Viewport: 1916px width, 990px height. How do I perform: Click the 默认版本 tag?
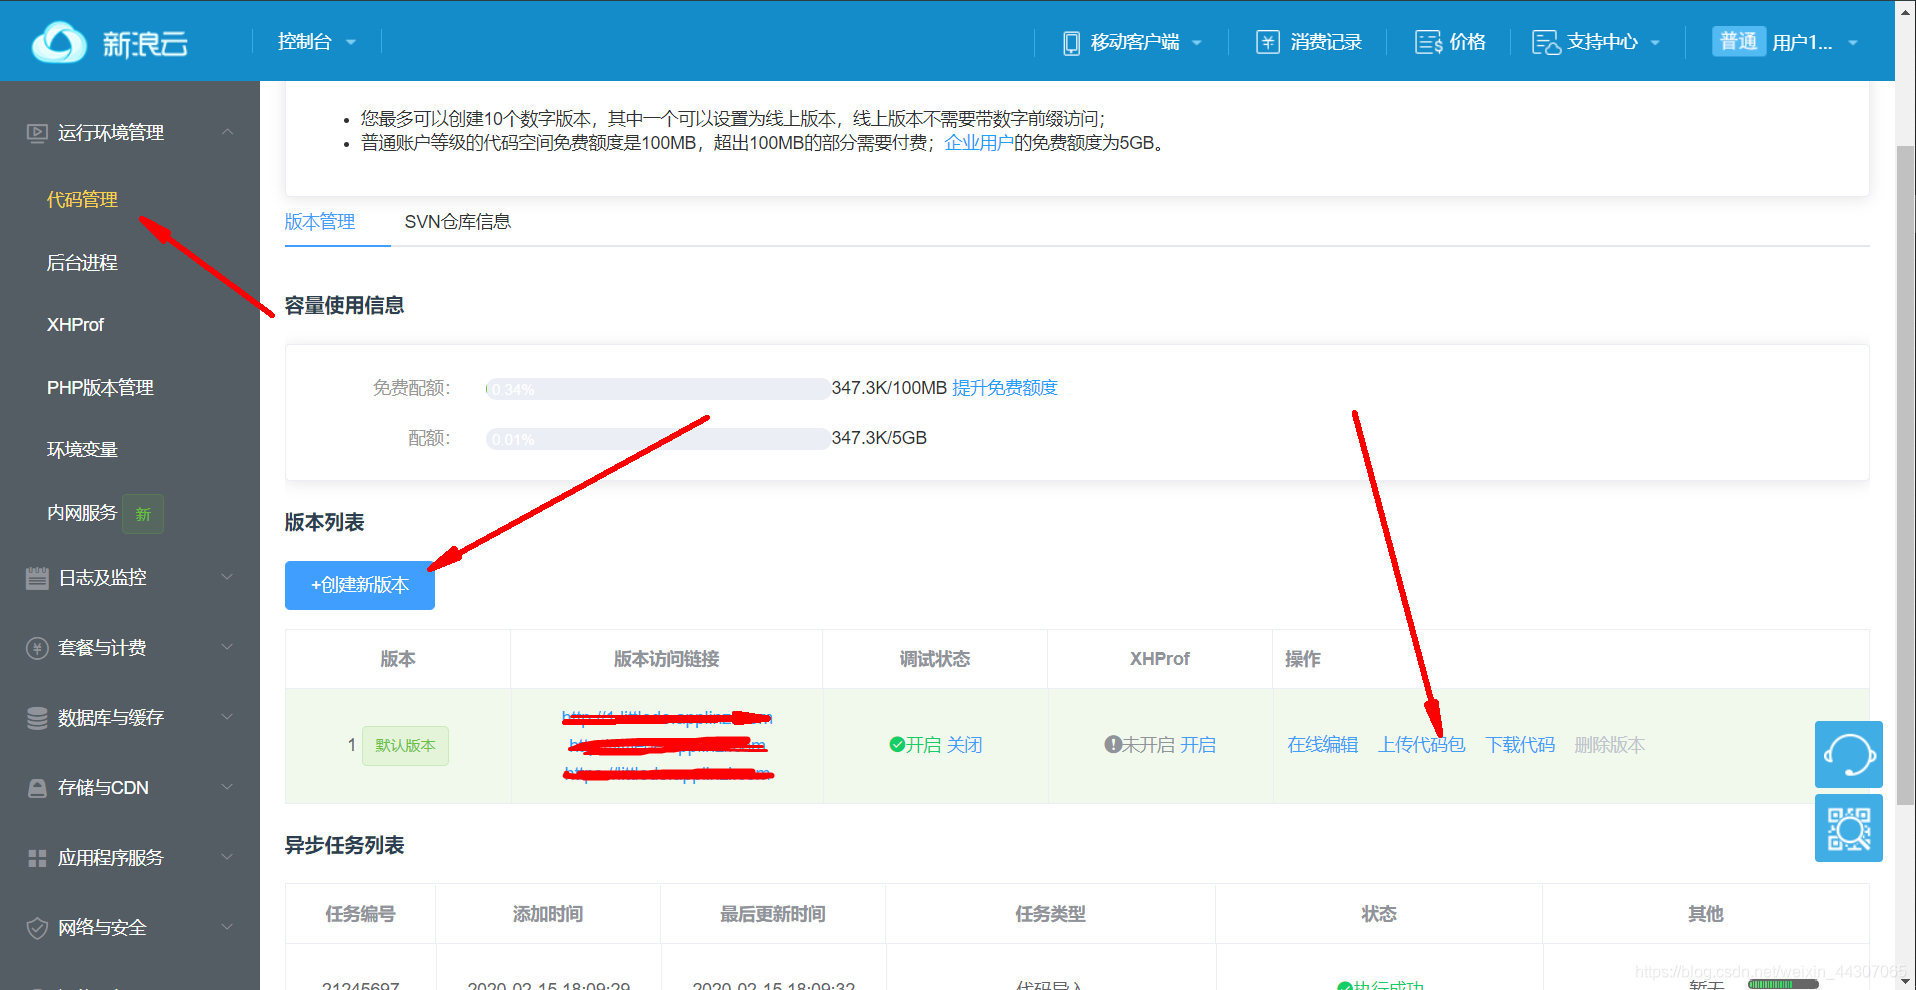coord(405,746)
